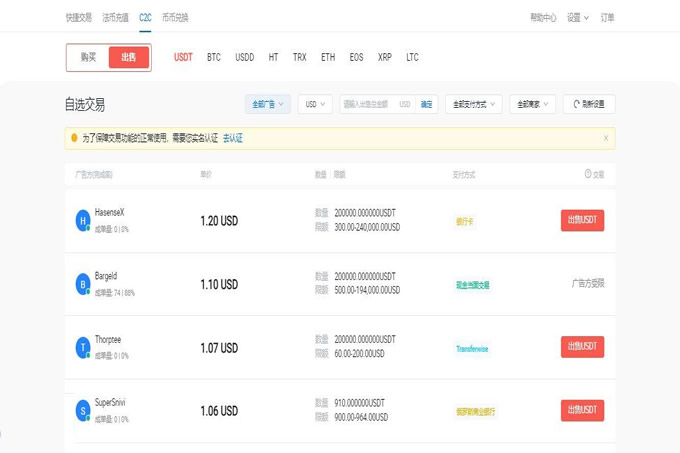Expand the 全部商家 merchant dropdown
Image resolution: width=680 pixels, height=453 pixels.
click(x=533, y=104)
